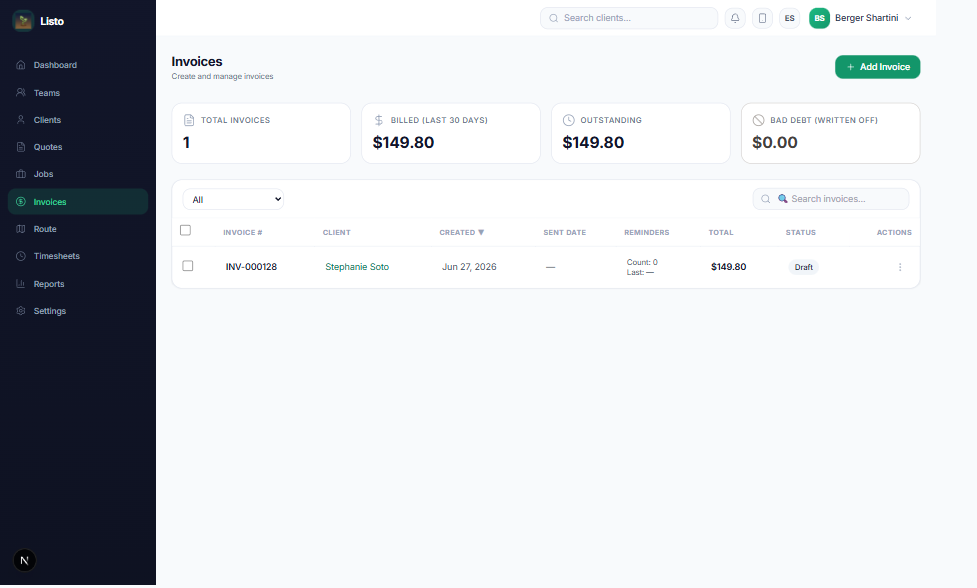Open the Route page link
The width and height of the screenshot is (977, 588).
(78, 229)
